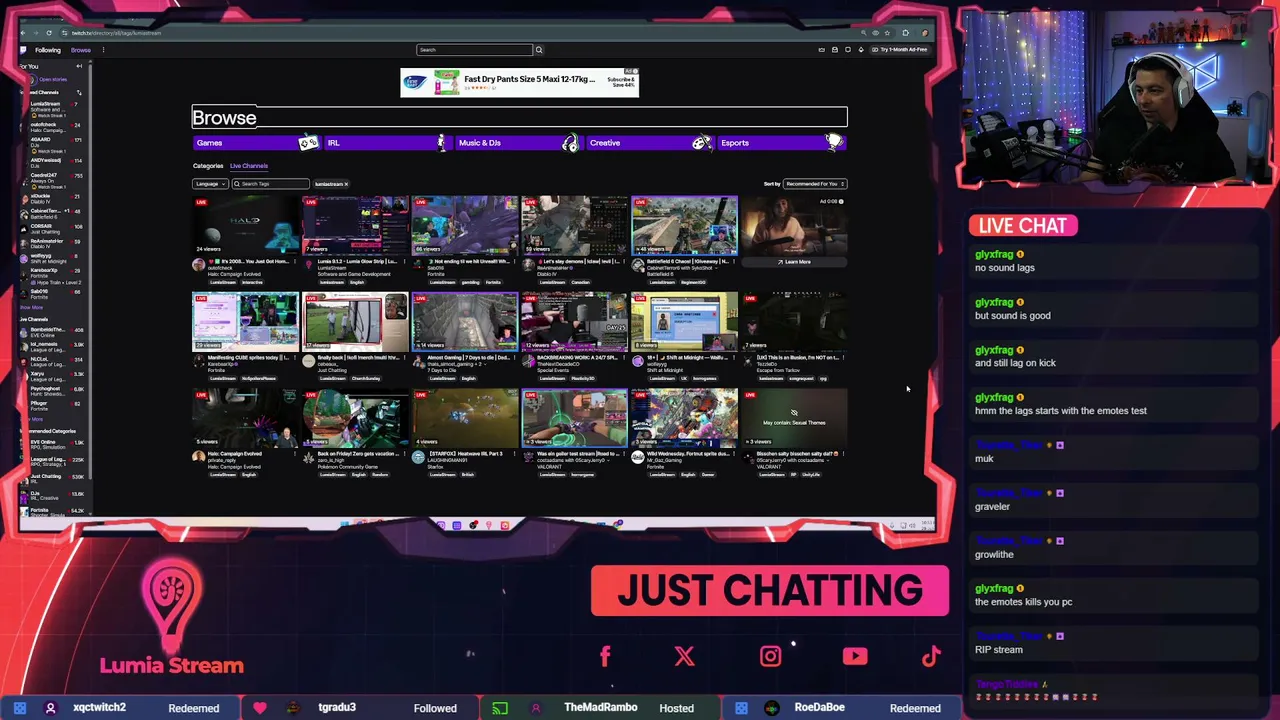Screen dimensions: 1280x720
Task: Open the Software and Game Development category link
Action: pos(354,275)
